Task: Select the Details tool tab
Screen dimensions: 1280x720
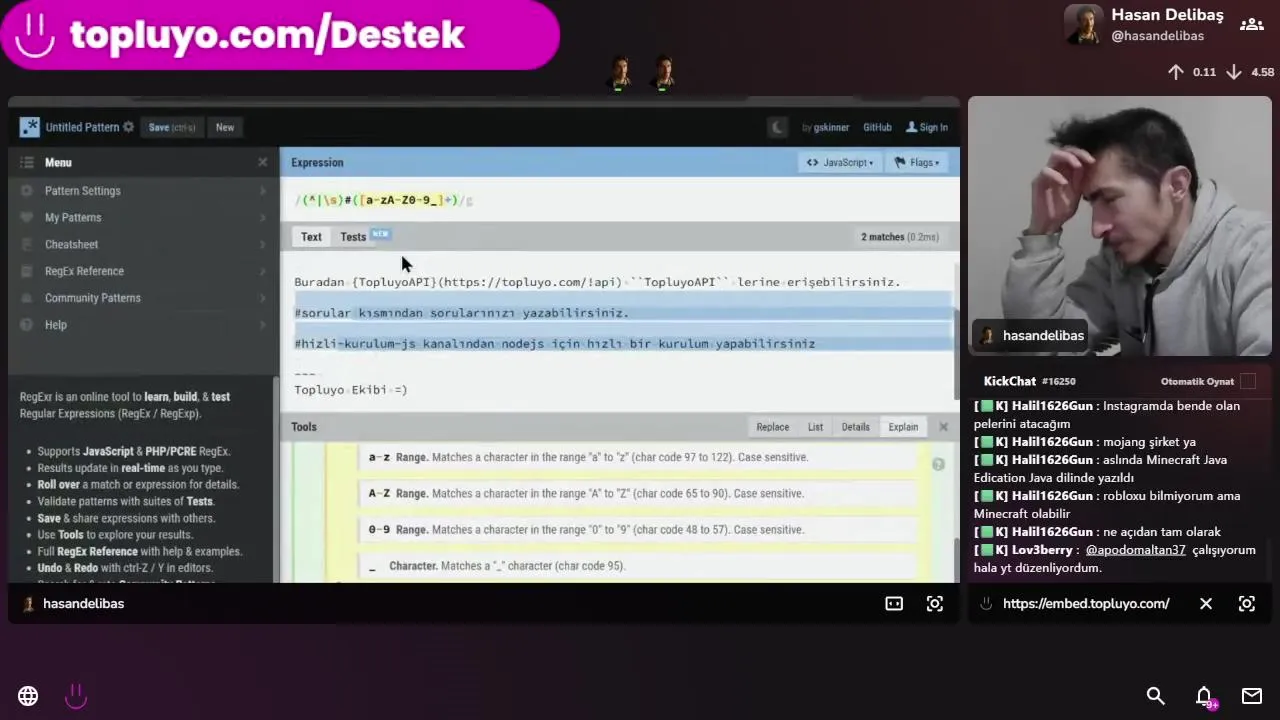Action: coord(855,427)
